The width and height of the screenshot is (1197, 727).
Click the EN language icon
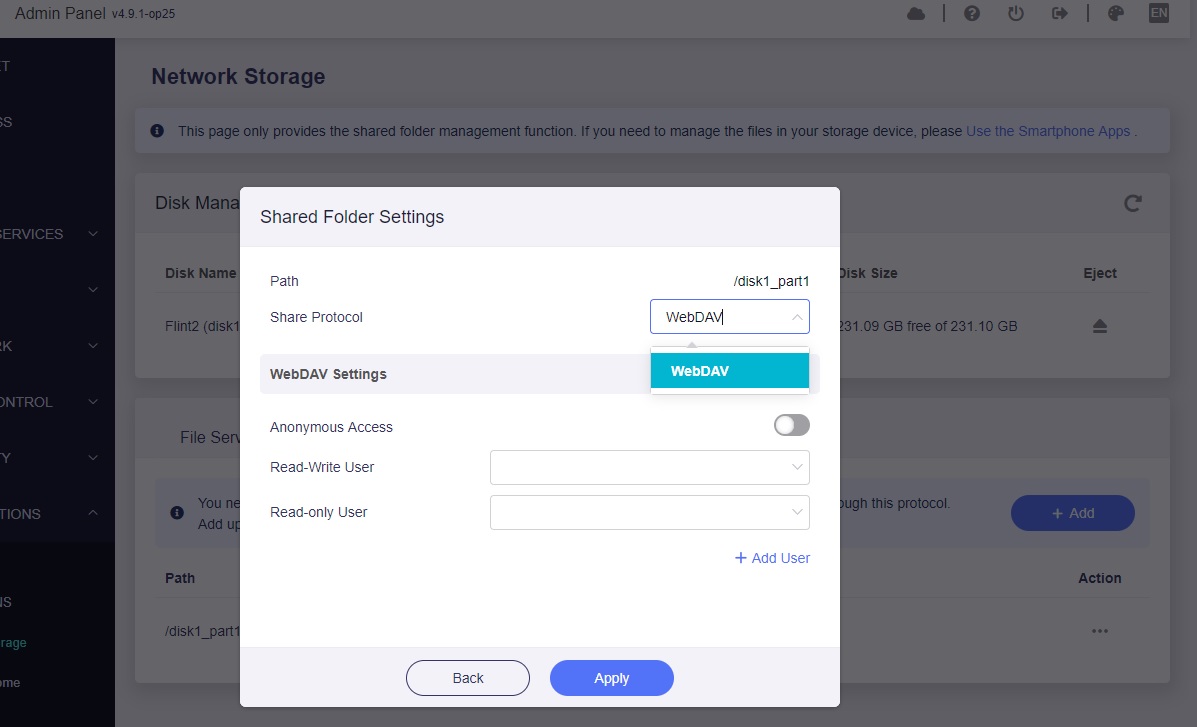(x=1159, y=13)
